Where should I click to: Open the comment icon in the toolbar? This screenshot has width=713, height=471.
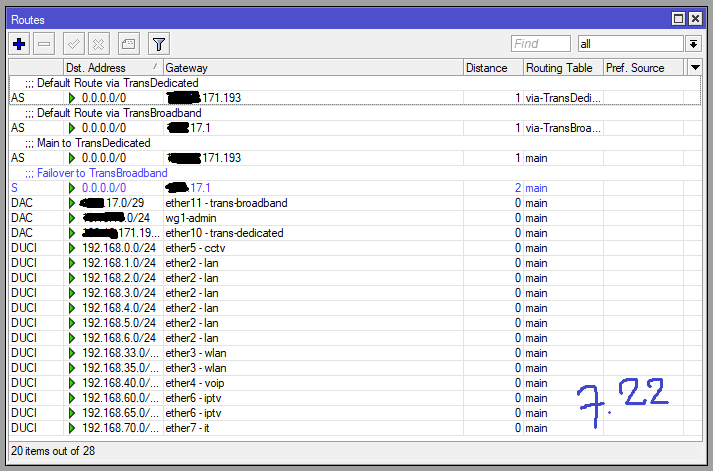[129, 44]
